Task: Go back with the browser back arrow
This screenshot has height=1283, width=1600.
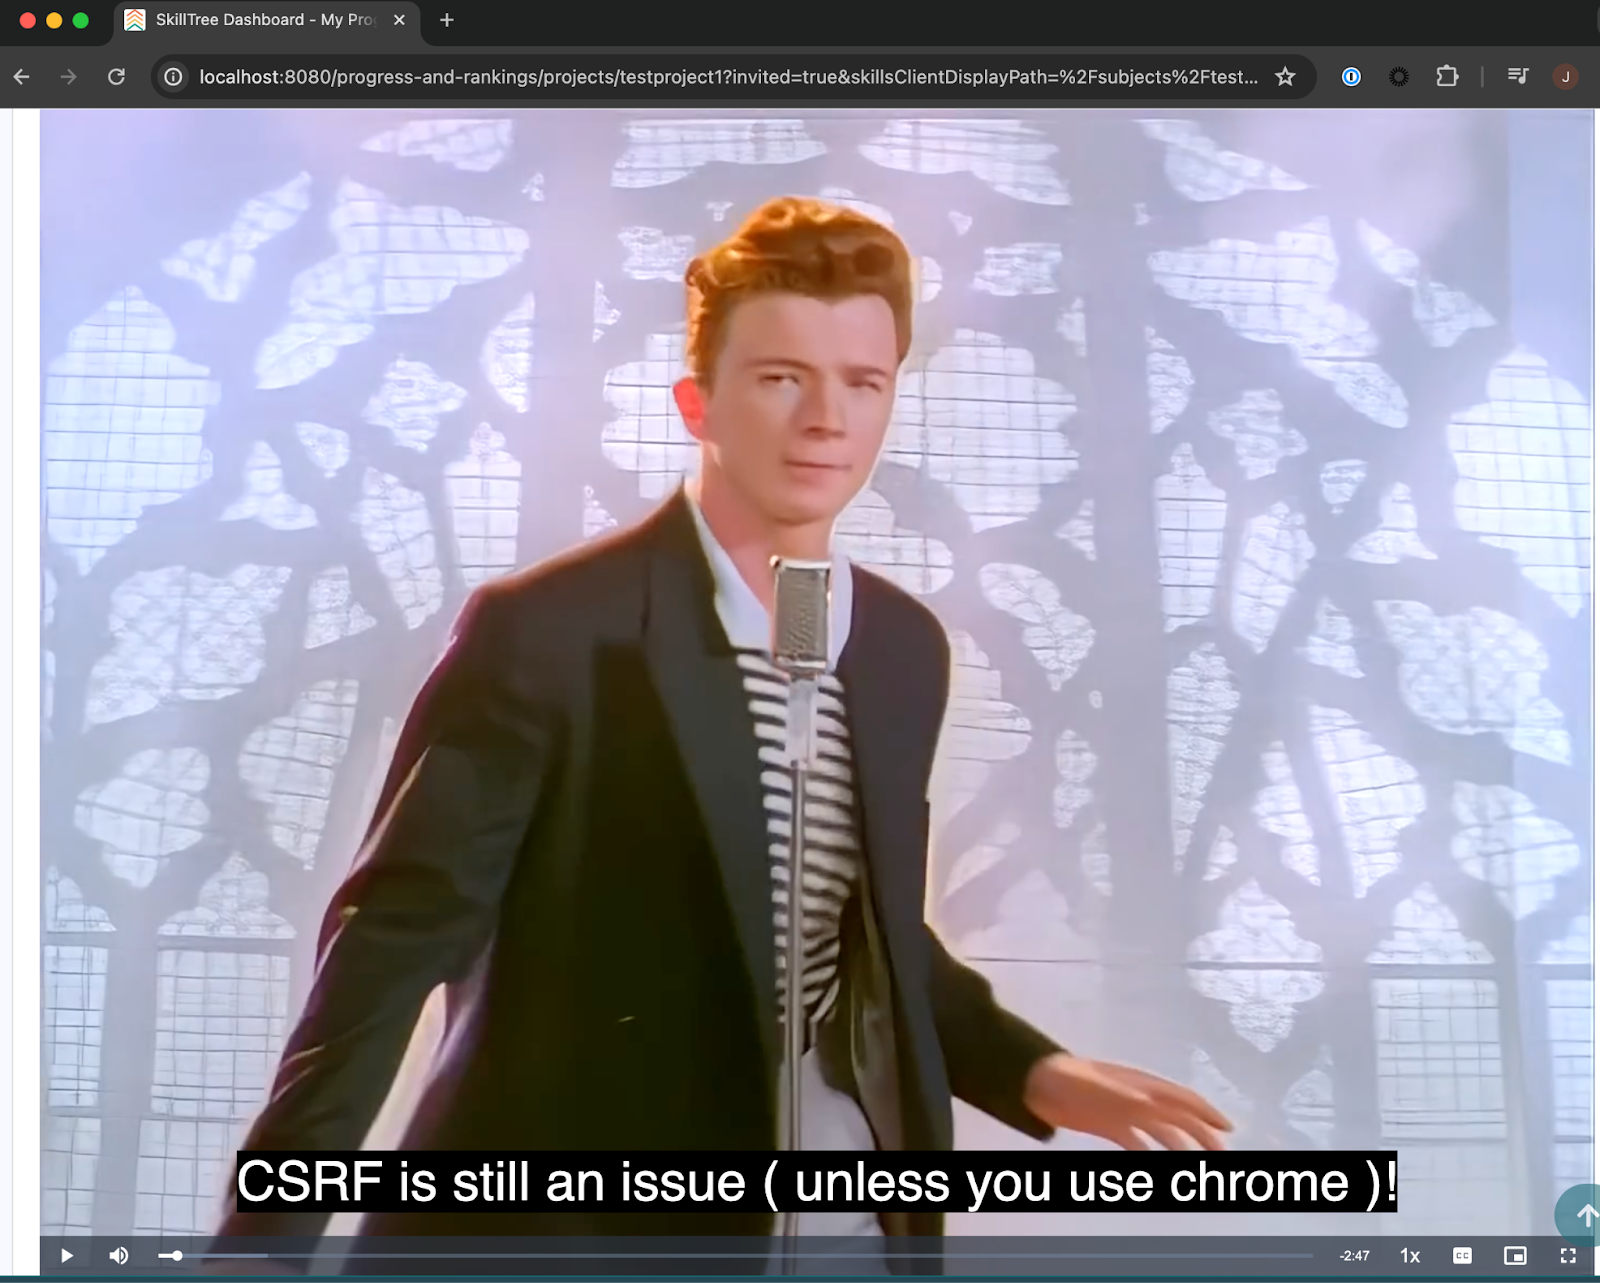Action: pos(22,77)
